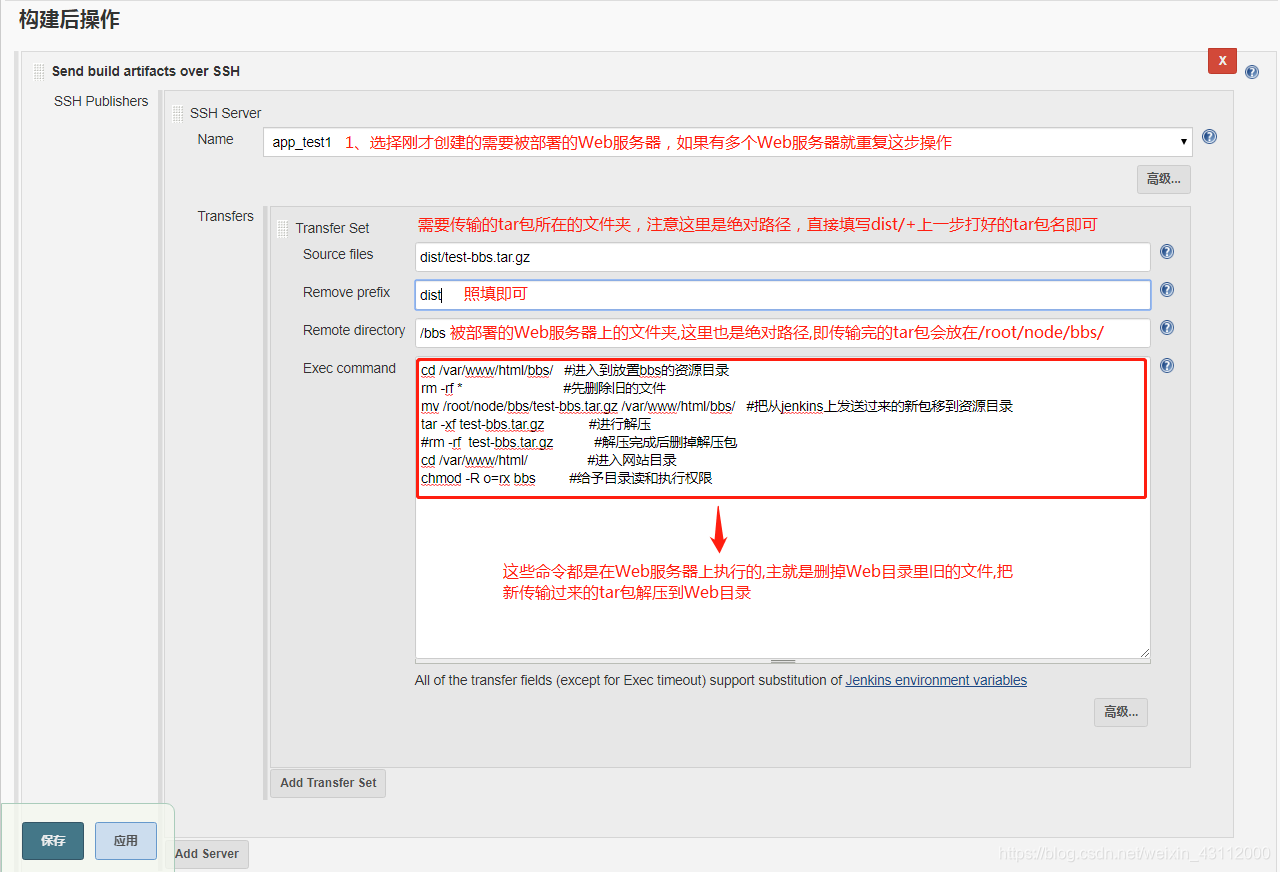Open help for Send build artifacts over SSH
This screenshot has width=1280, height=872.
[x=1252, y=72]
